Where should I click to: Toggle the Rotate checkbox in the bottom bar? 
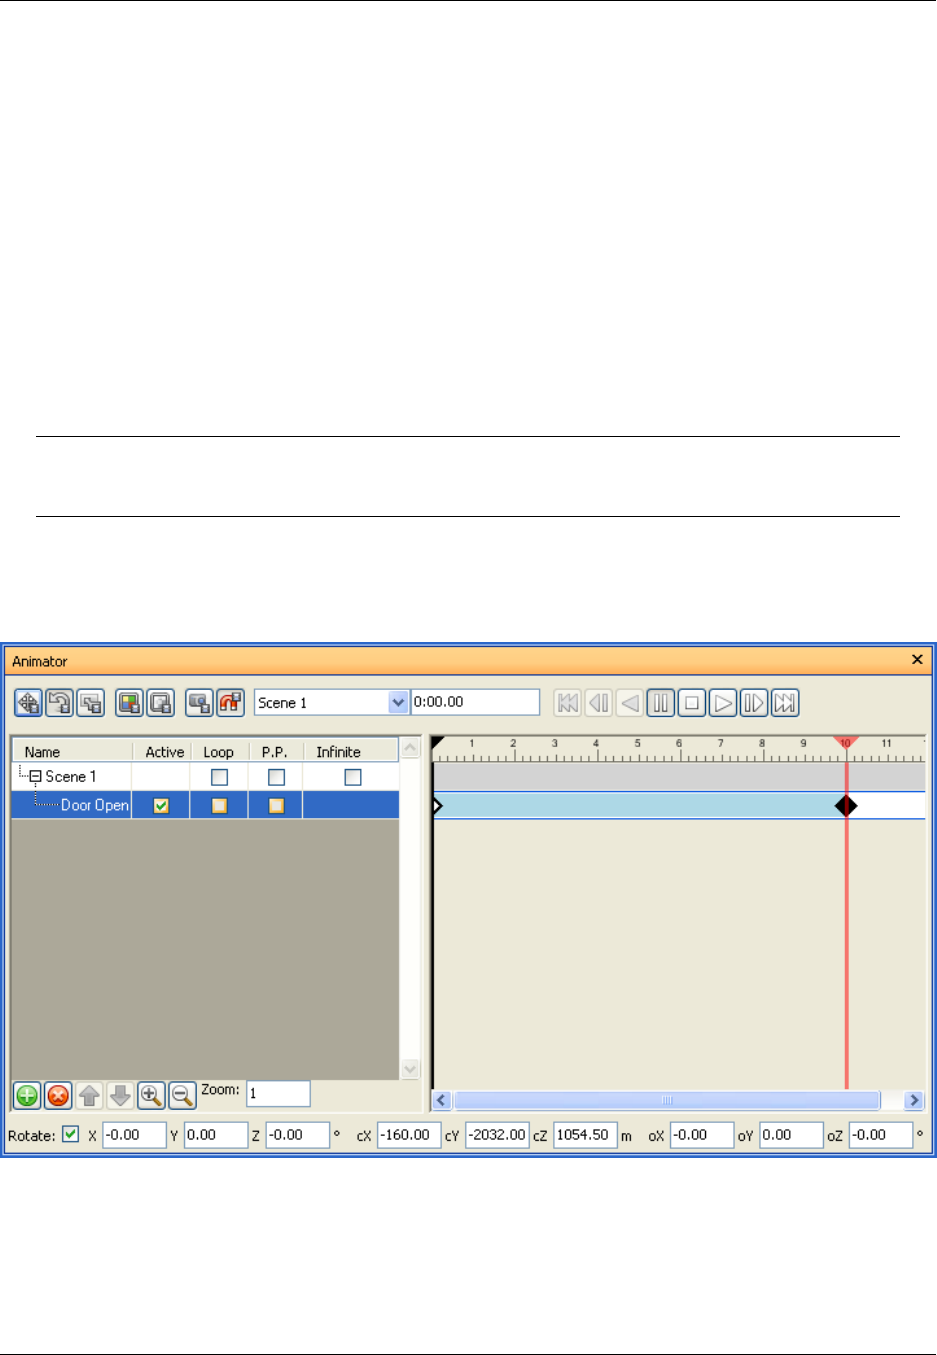click(70, 1134)
